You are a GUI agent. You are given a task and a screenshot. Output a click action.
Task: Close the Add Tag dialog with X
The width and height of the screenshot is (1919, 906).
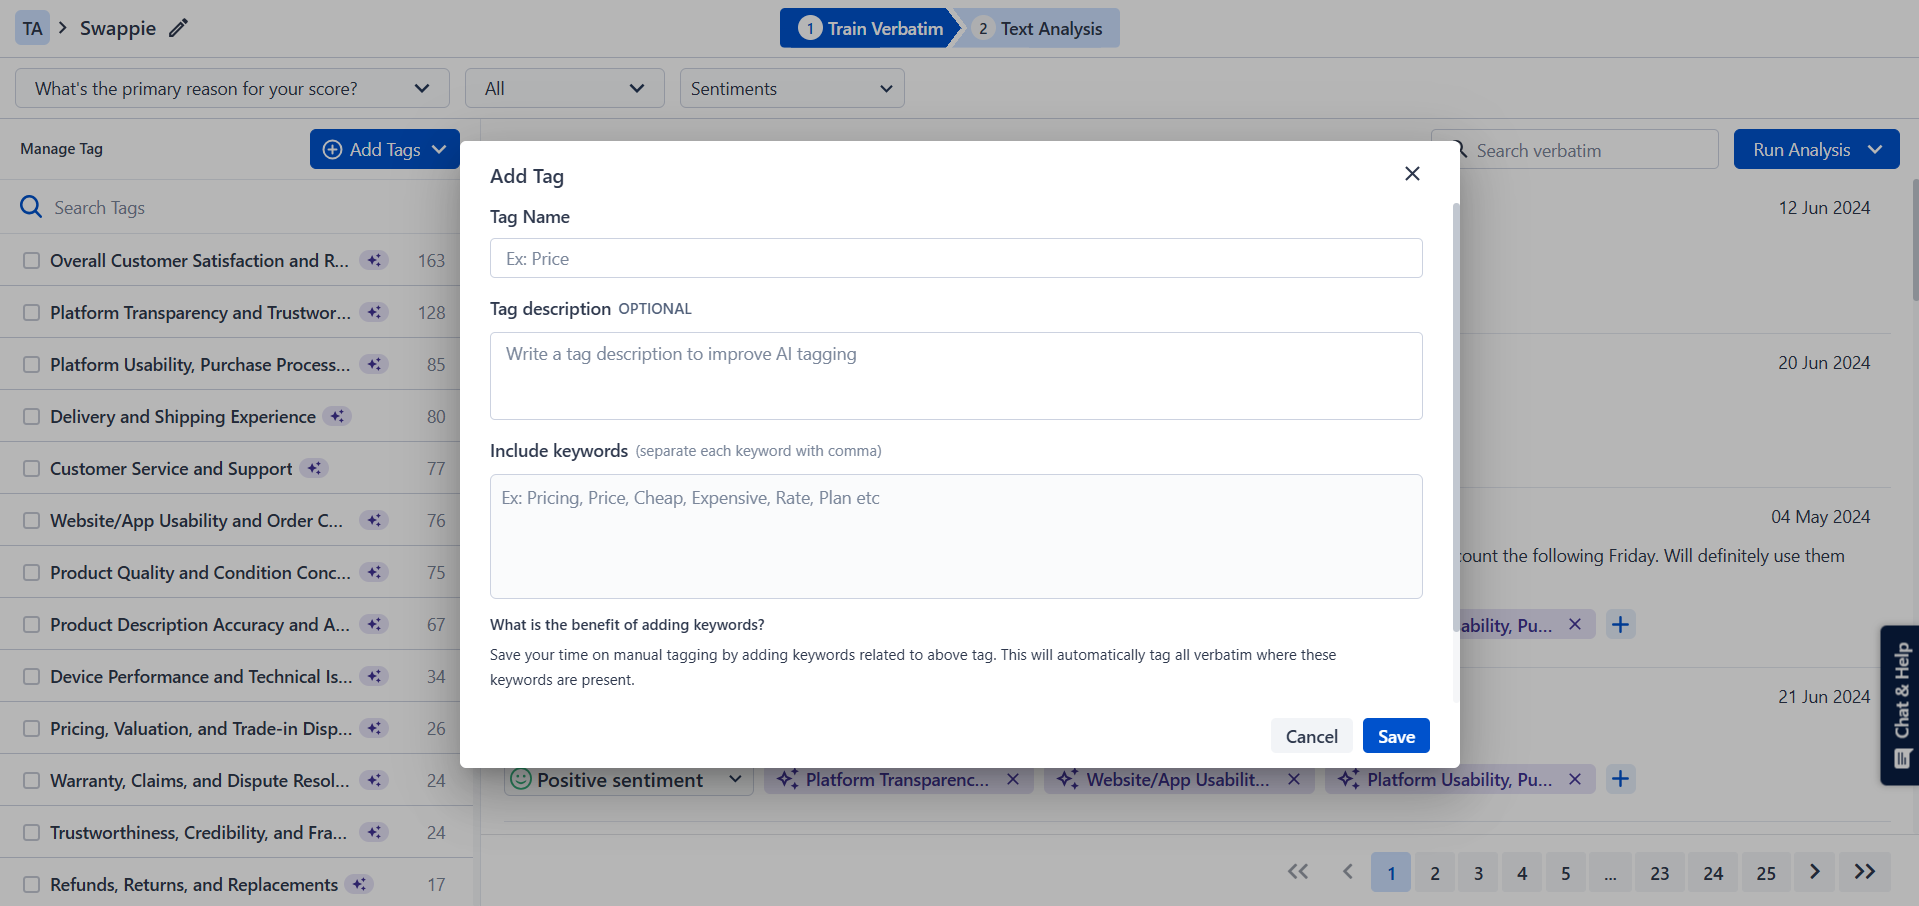click(1411, 174)
